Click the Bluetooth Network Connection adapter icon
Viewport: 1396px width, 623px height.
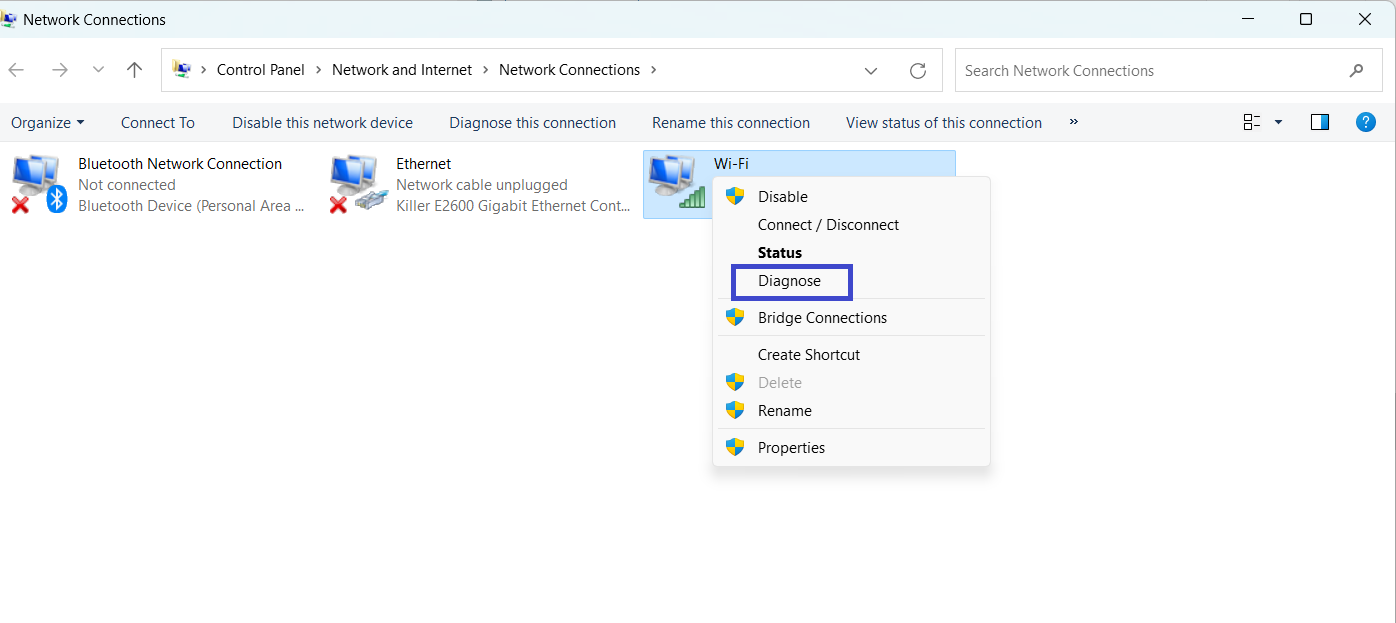pyautogui.click(x=38, y=184)
